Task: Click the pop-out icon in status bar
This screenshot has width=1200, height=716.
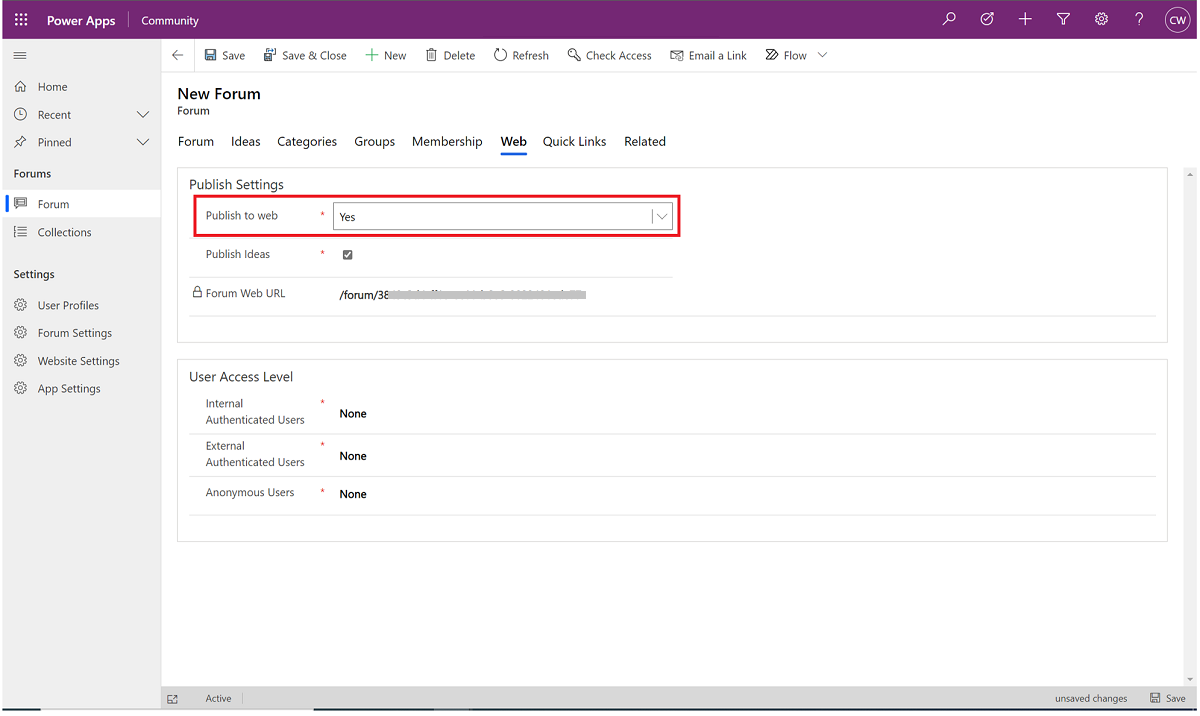Action: pos(173,699)
